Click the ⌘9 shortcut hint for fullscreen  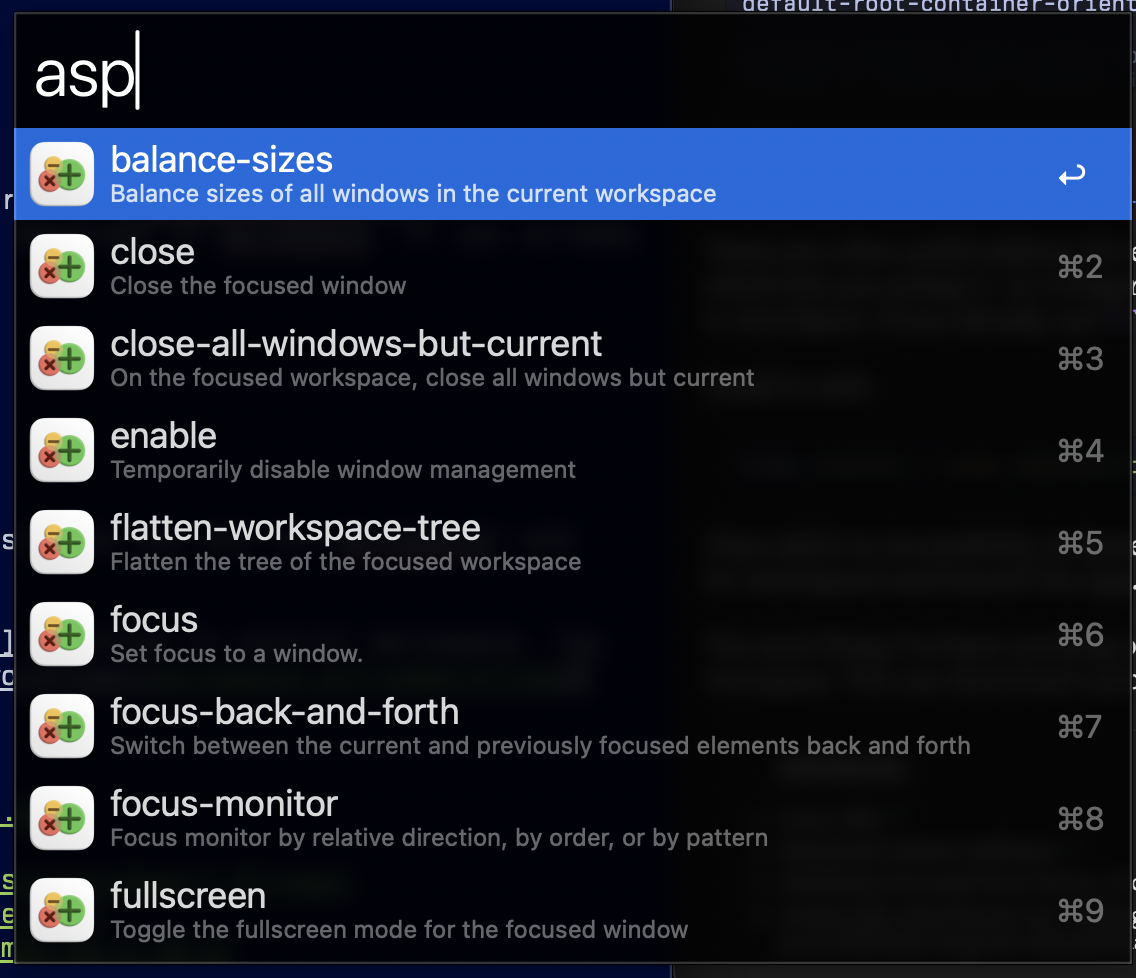1080,911
